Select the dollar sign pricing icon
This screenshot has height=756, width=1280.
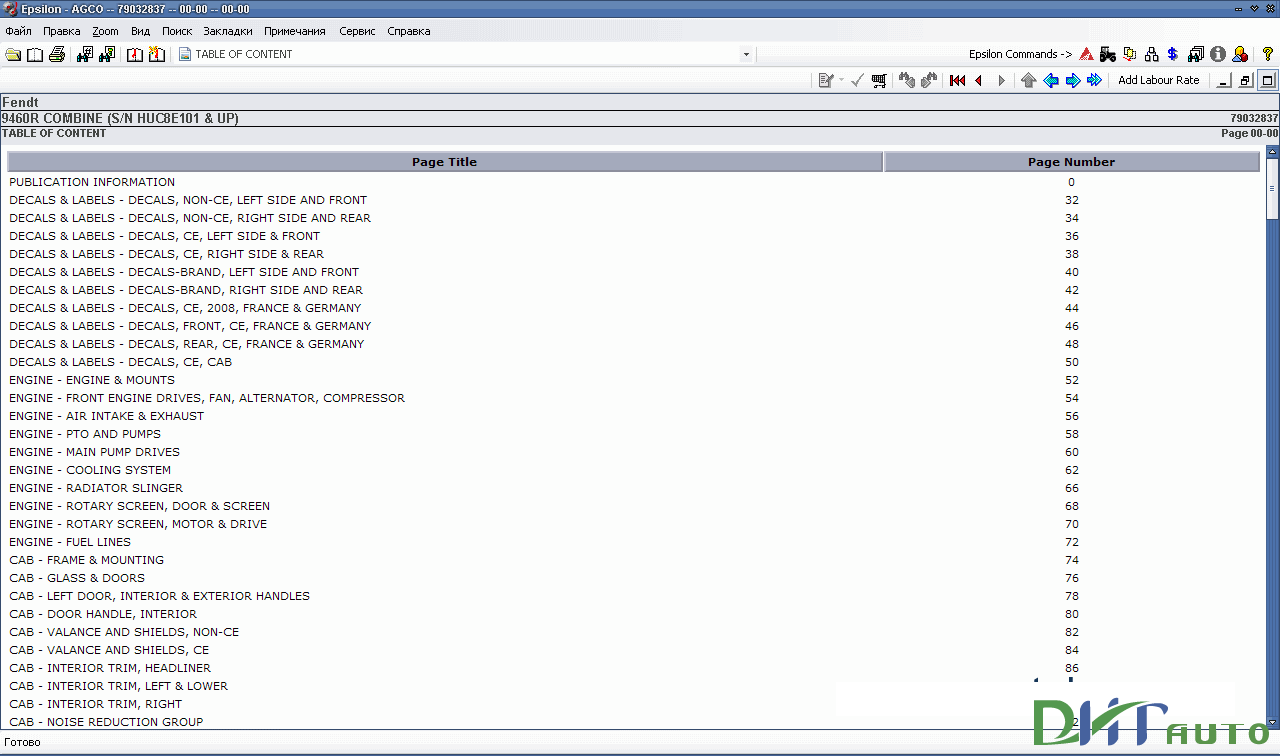(1172, 54)
